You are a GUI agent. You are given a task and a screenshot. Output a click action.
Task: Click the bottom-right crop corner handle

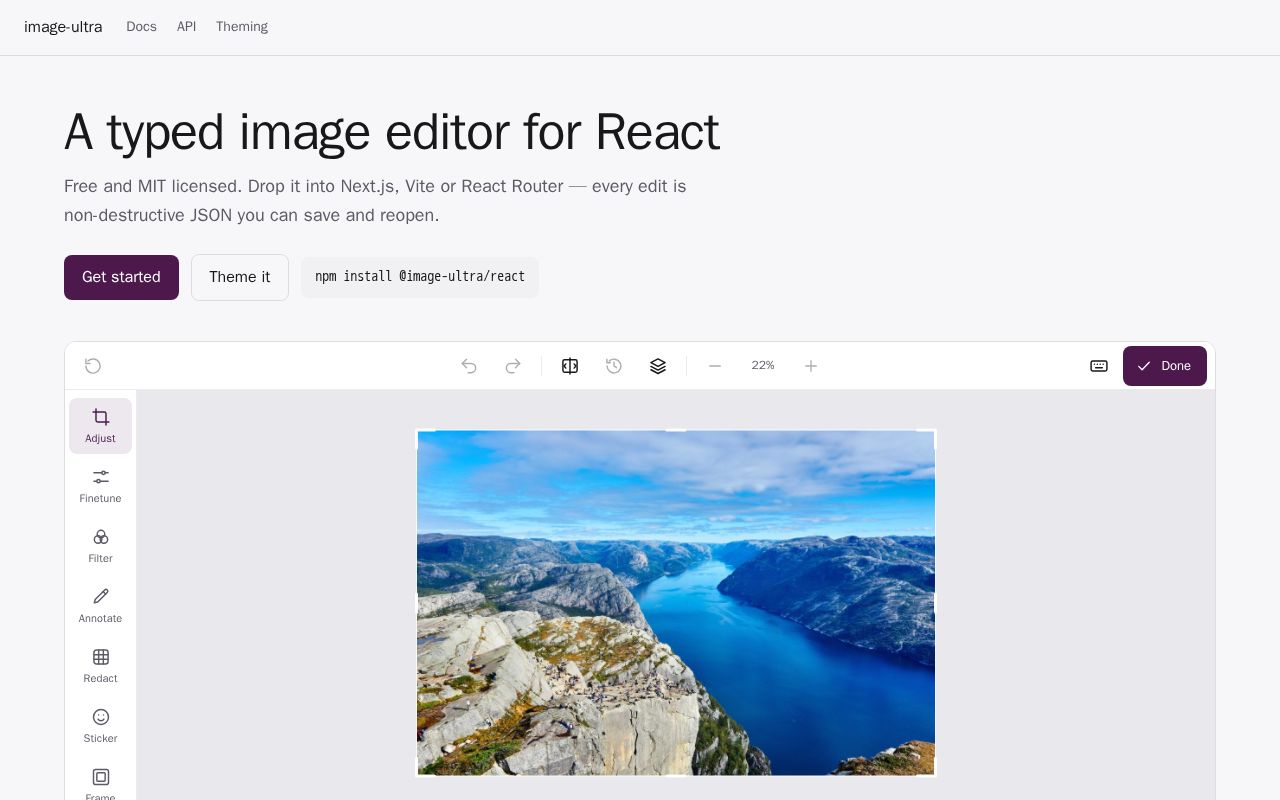(x=934, y=775)
